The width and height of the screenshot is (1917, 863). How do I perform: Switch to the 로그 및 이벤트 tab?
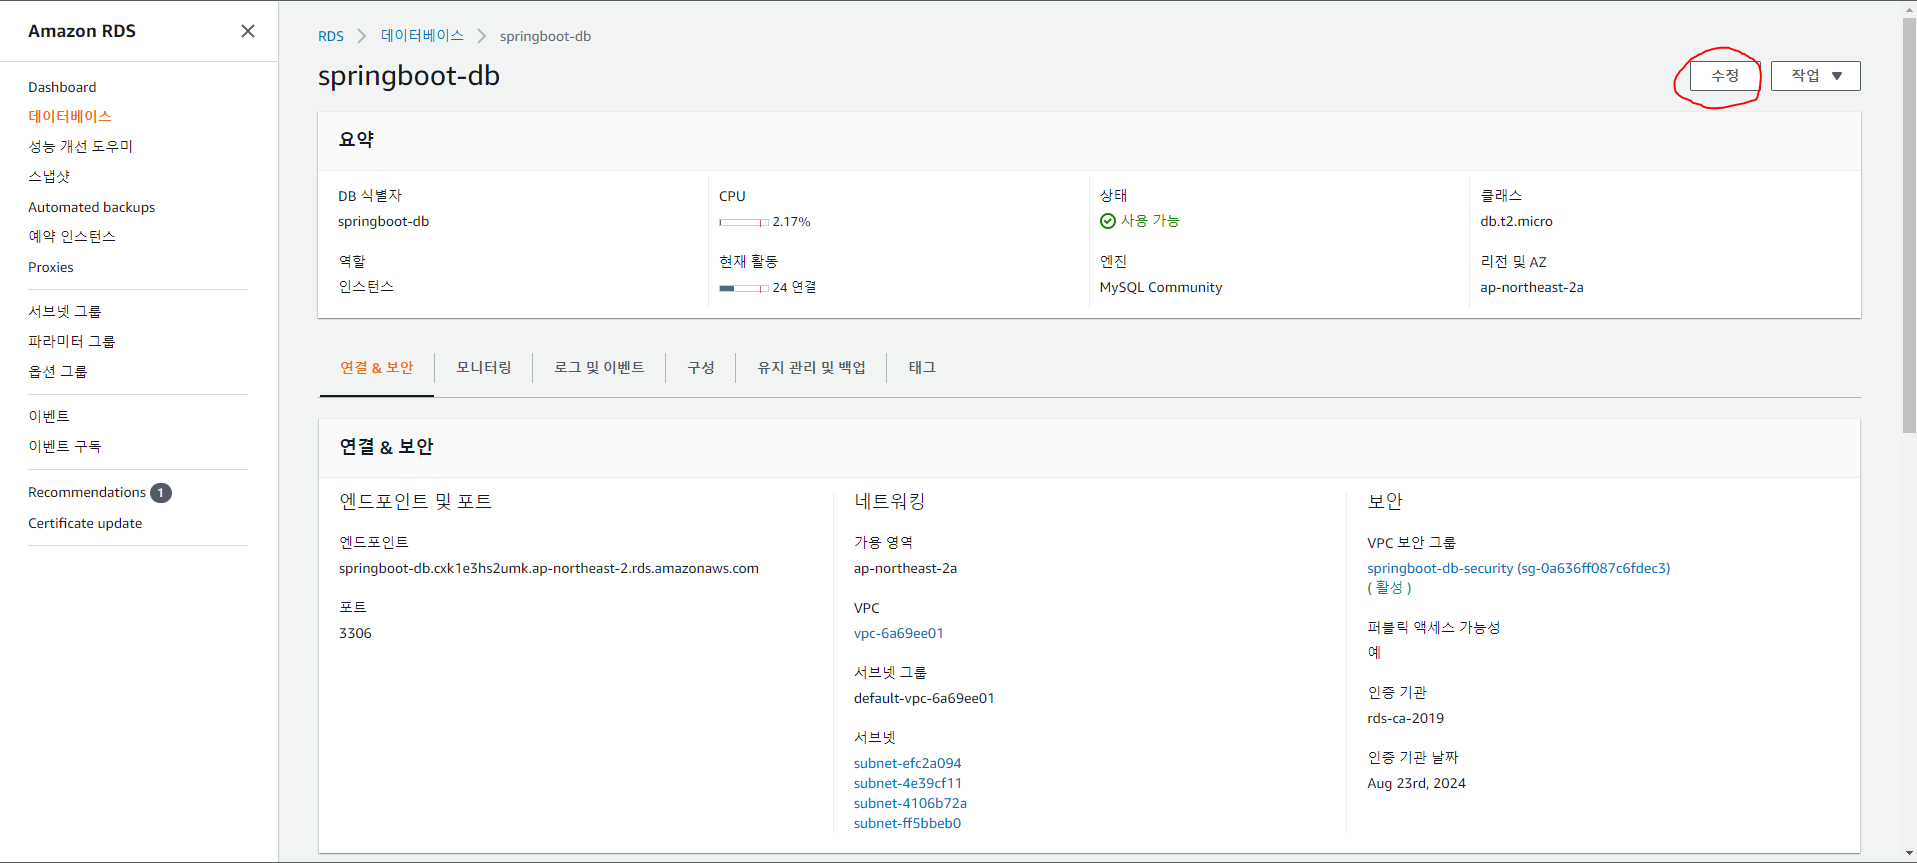point(599,368)
